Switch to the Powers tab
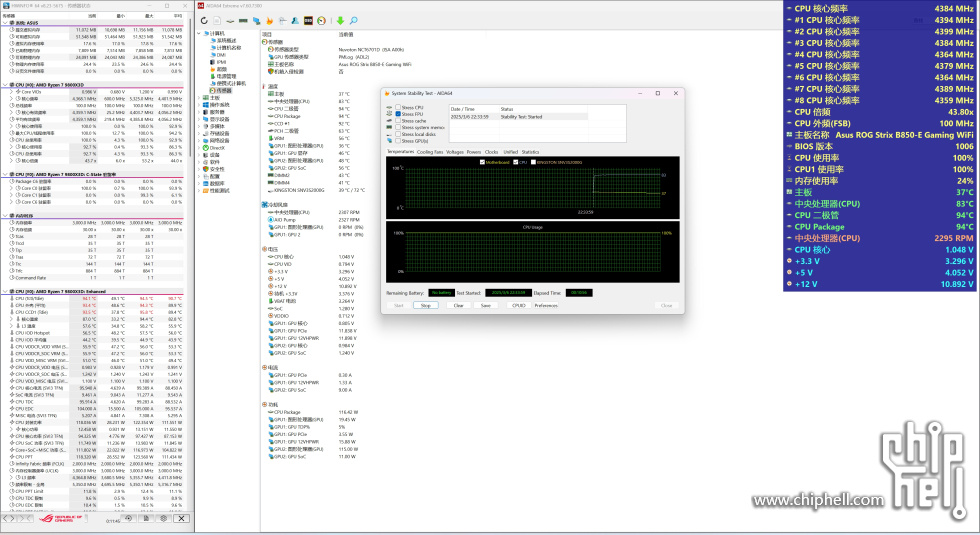This screenshot has width=980, height=535. 474,152
